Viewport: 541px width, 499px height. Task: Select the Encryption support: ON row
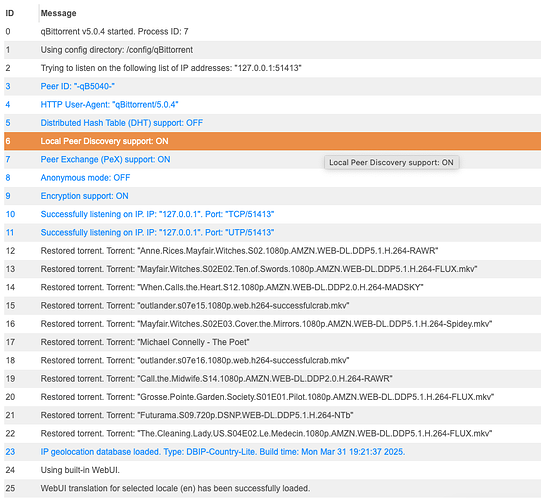click(272, 196)
